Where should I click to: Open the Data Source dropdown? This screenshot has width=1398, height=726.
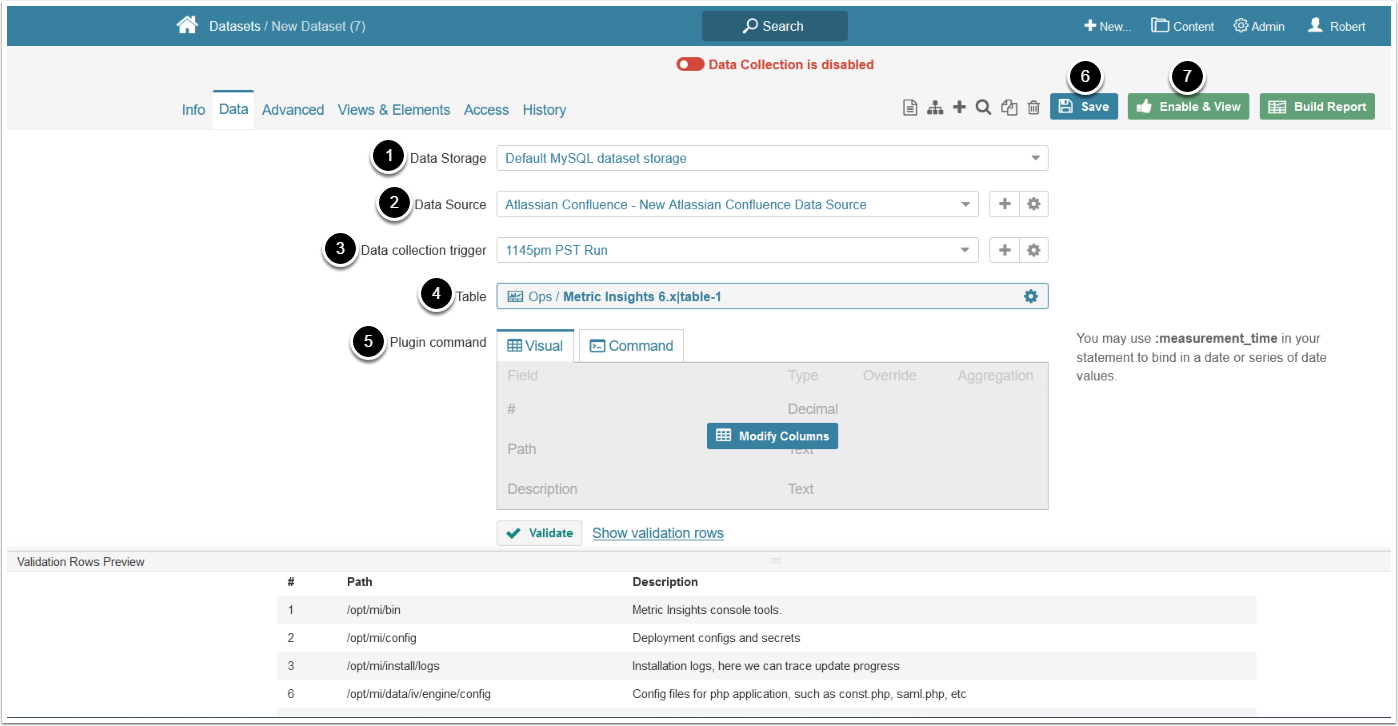point(737,204)
